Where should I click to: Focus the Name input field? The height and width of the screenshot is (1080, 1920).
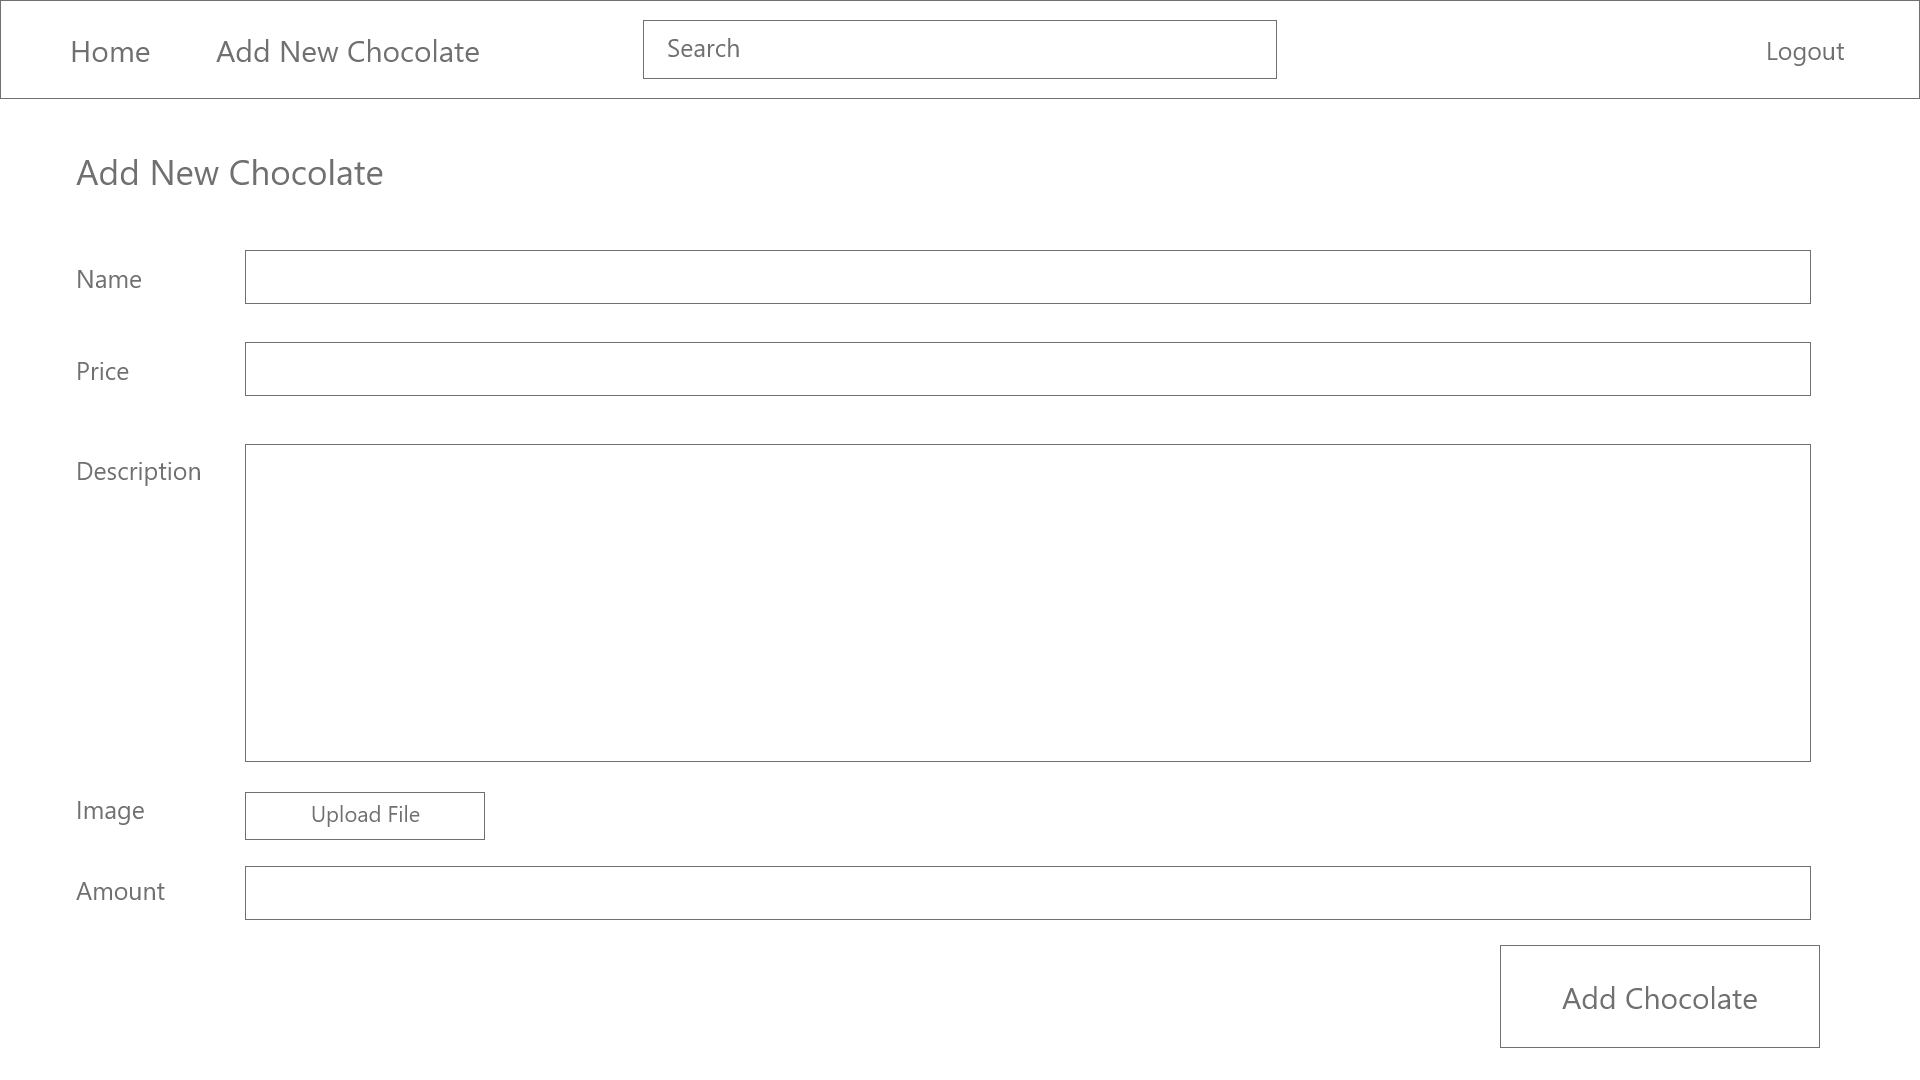pyautogui.click(x=1027, y=277)
